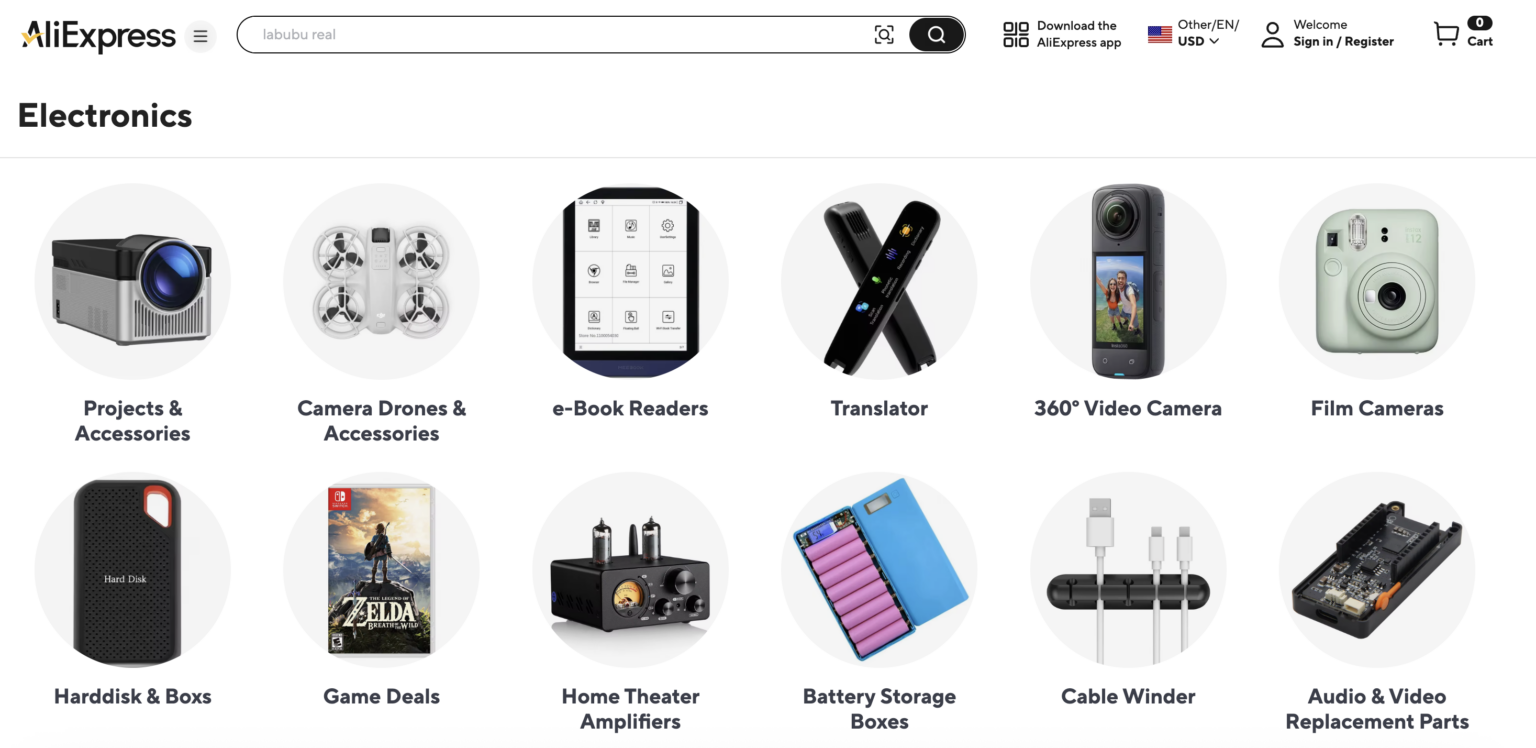Open the Battery Storage Boxes category
The image size is (1536, 748).
pos(879,570)
